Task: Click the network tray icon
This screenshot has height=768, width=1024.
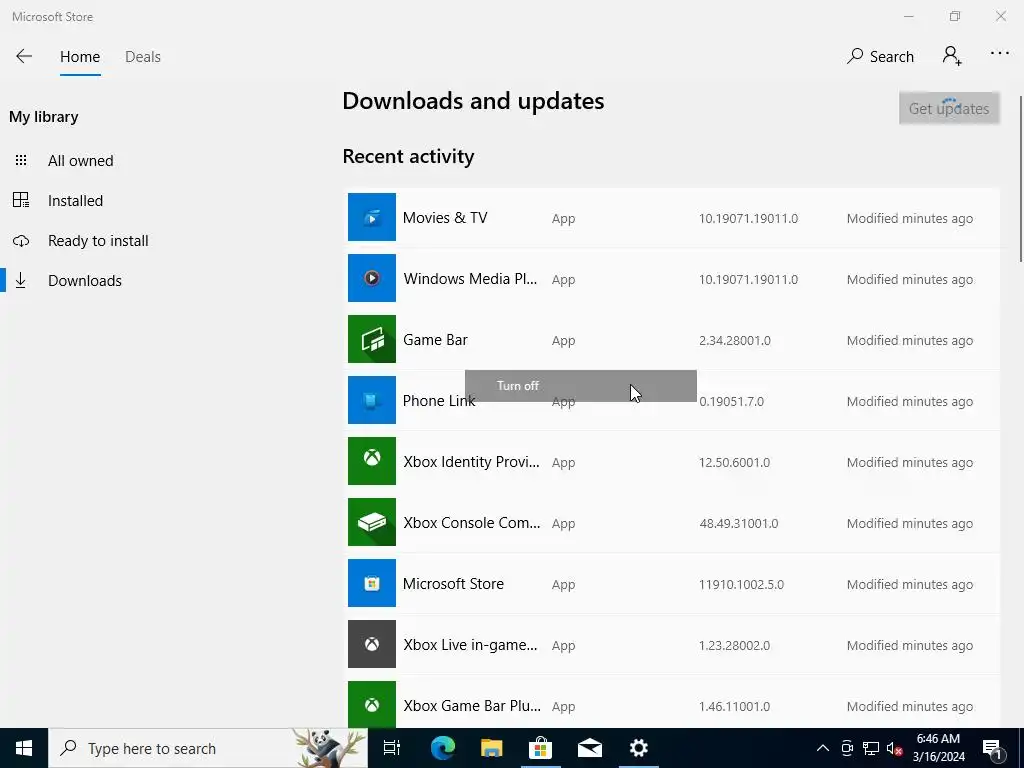Action: pos(871,748)
